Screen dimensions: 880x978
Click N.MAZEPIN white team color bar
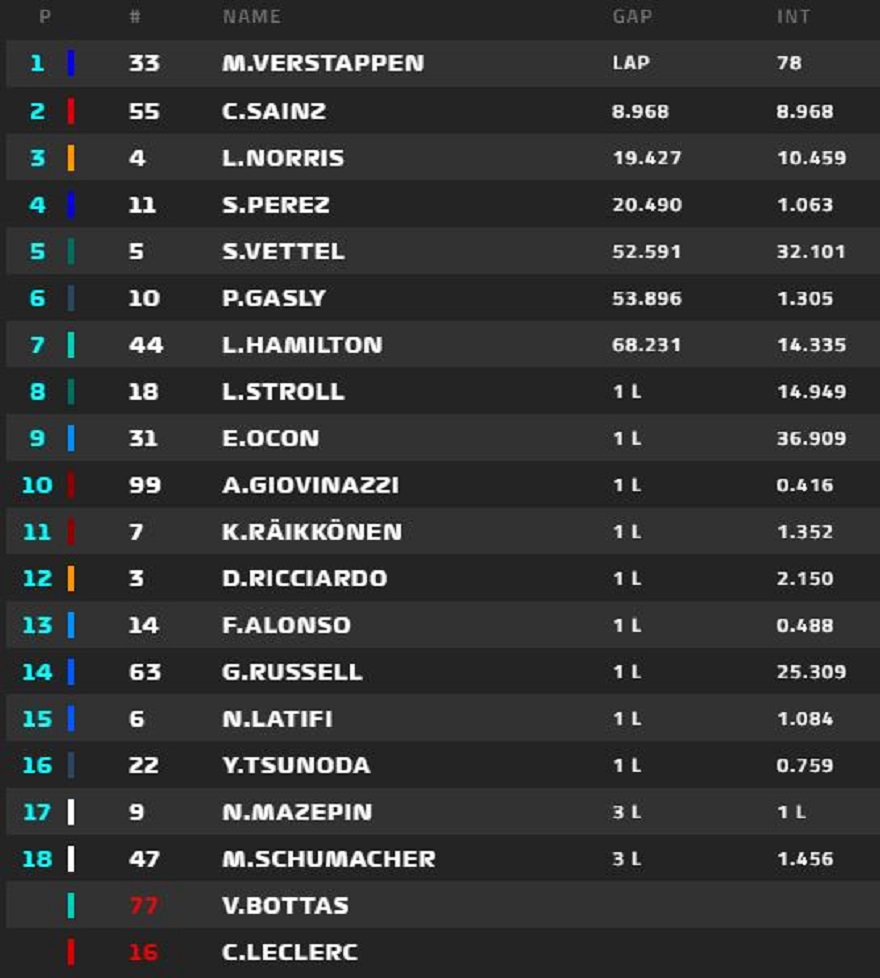click(71, 812)
